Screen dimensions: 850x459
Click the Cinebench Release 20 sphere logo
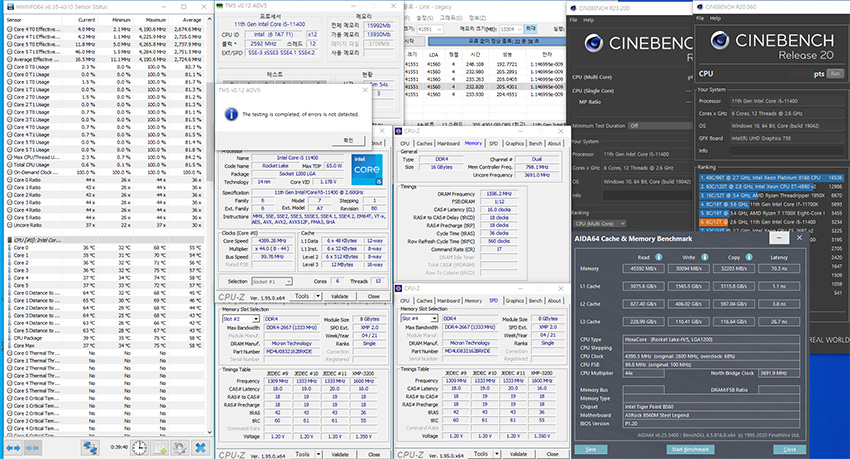point(719,40)
